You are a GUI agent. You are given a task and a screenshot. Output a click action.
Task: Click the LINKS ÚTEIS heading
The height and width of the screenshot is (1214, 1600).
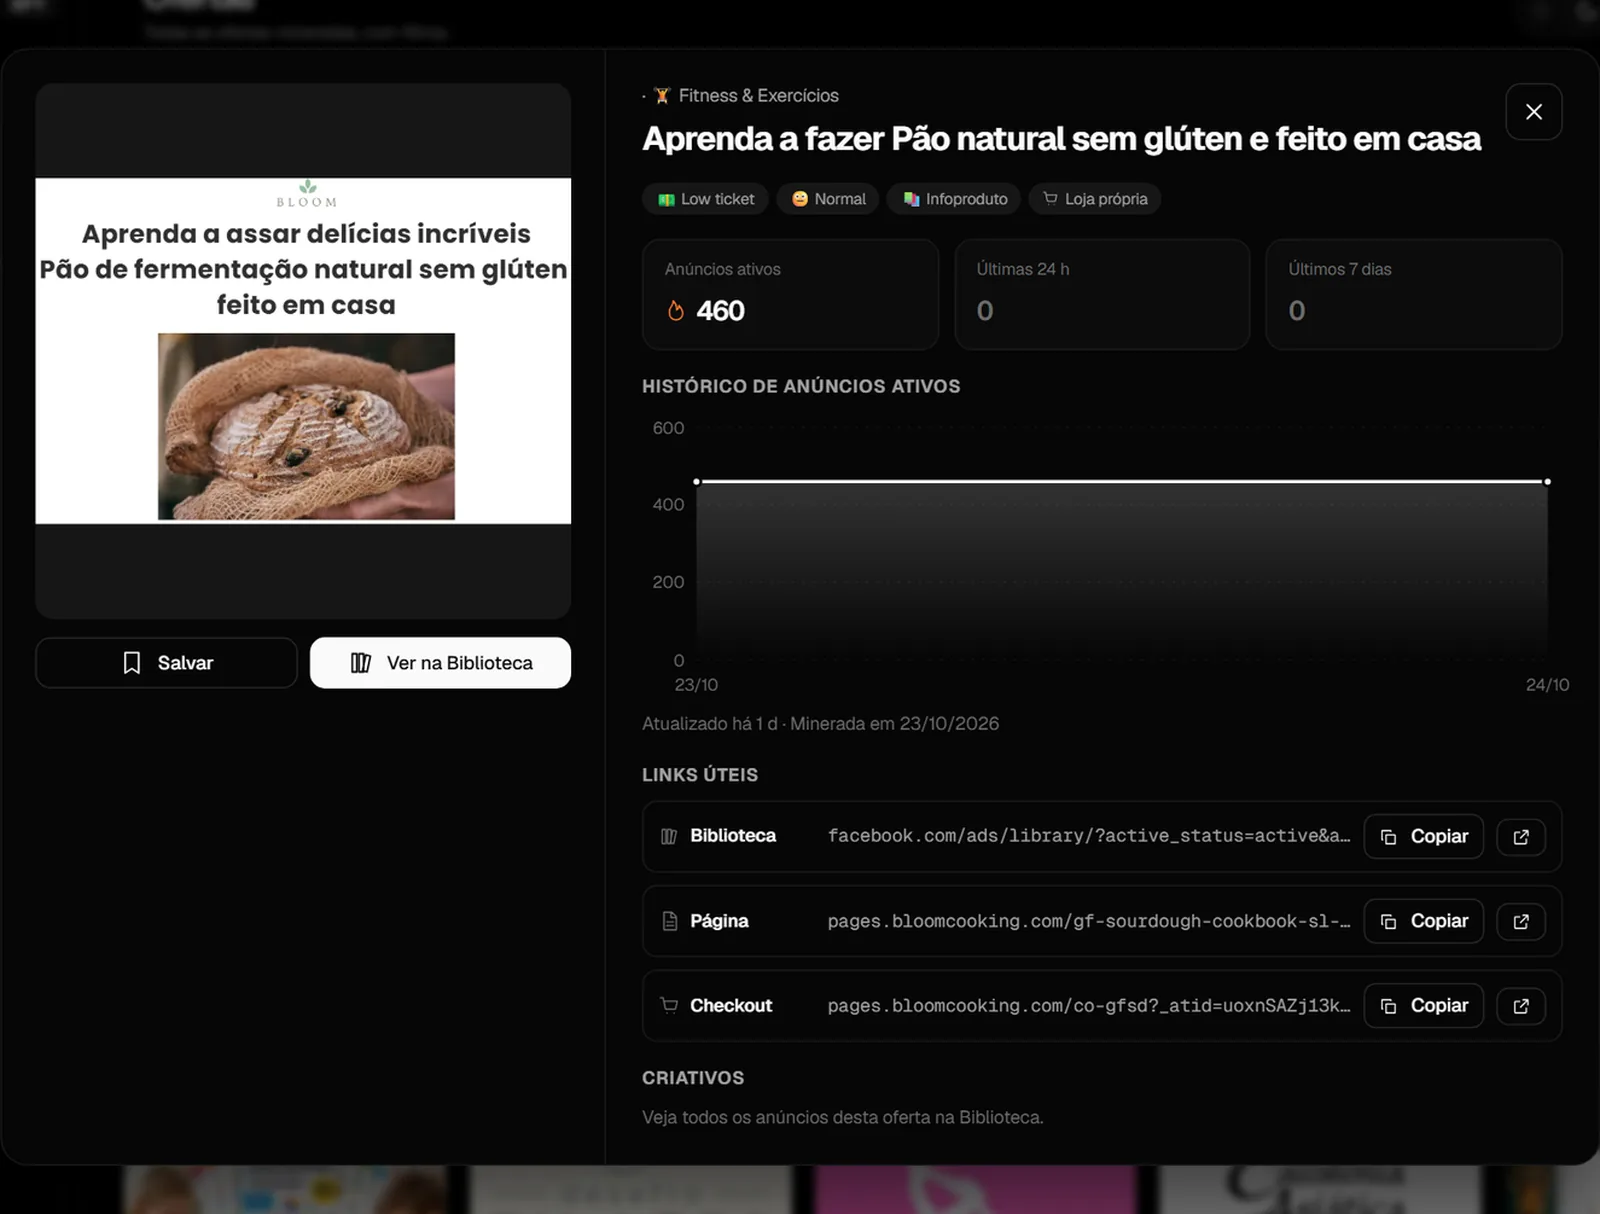700,775
